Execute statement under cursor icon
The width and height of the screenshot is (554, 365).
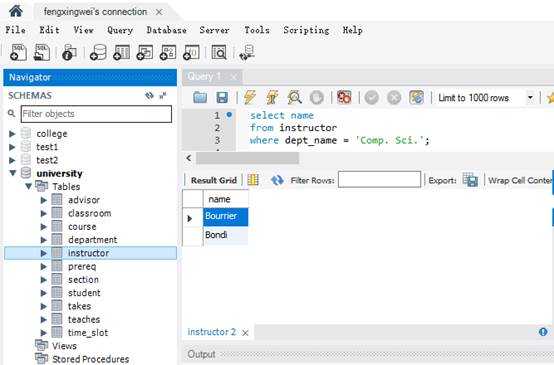[272, 97]
